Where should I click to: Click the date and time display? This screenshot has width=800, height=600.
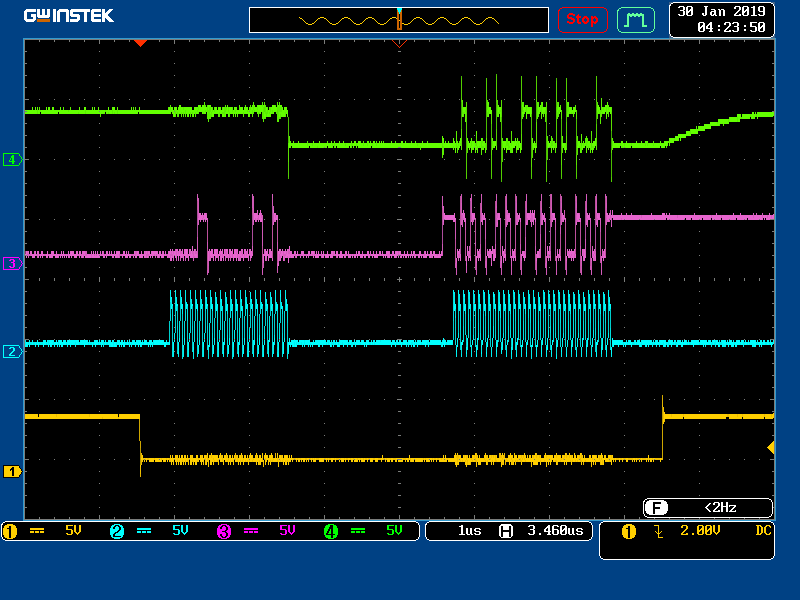721,19
